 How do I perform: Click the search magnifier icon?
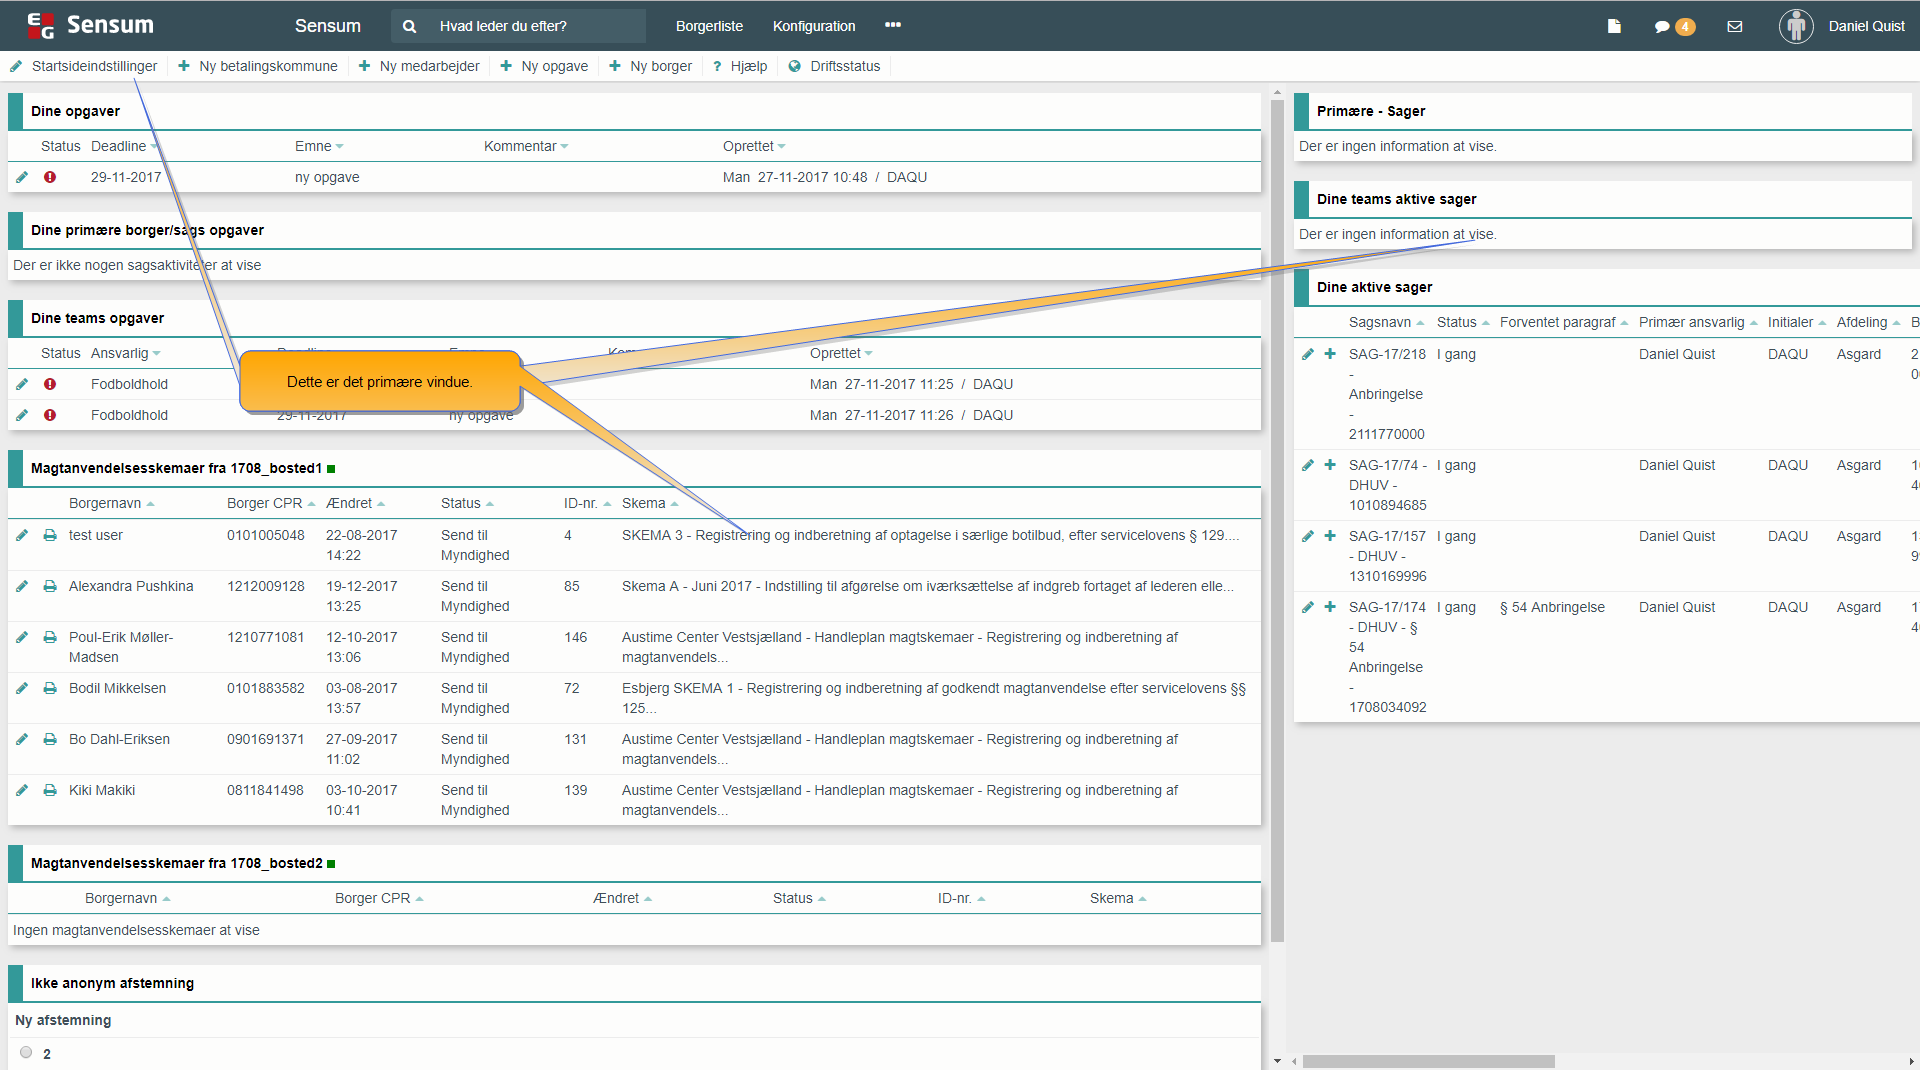coord(409,26)
